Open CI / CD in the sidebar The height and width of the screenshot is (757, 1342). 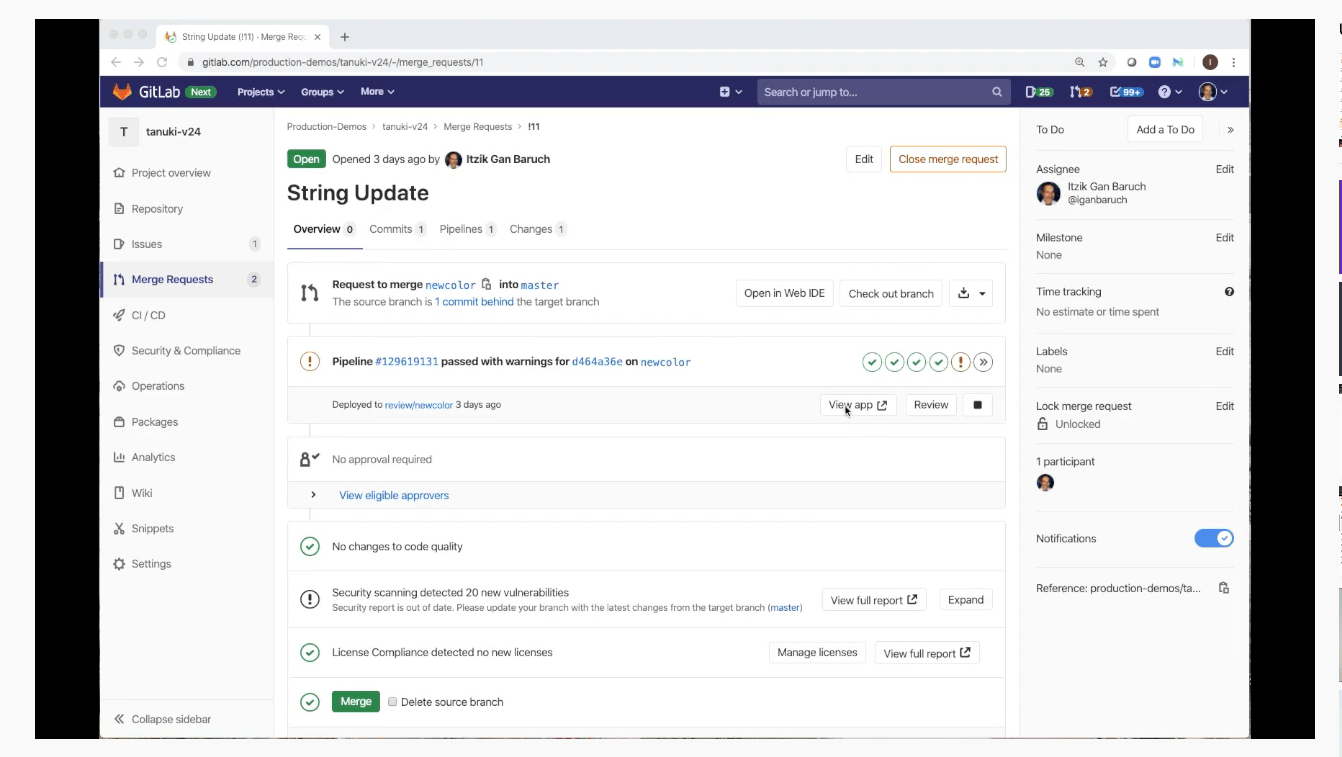point(148,315)
